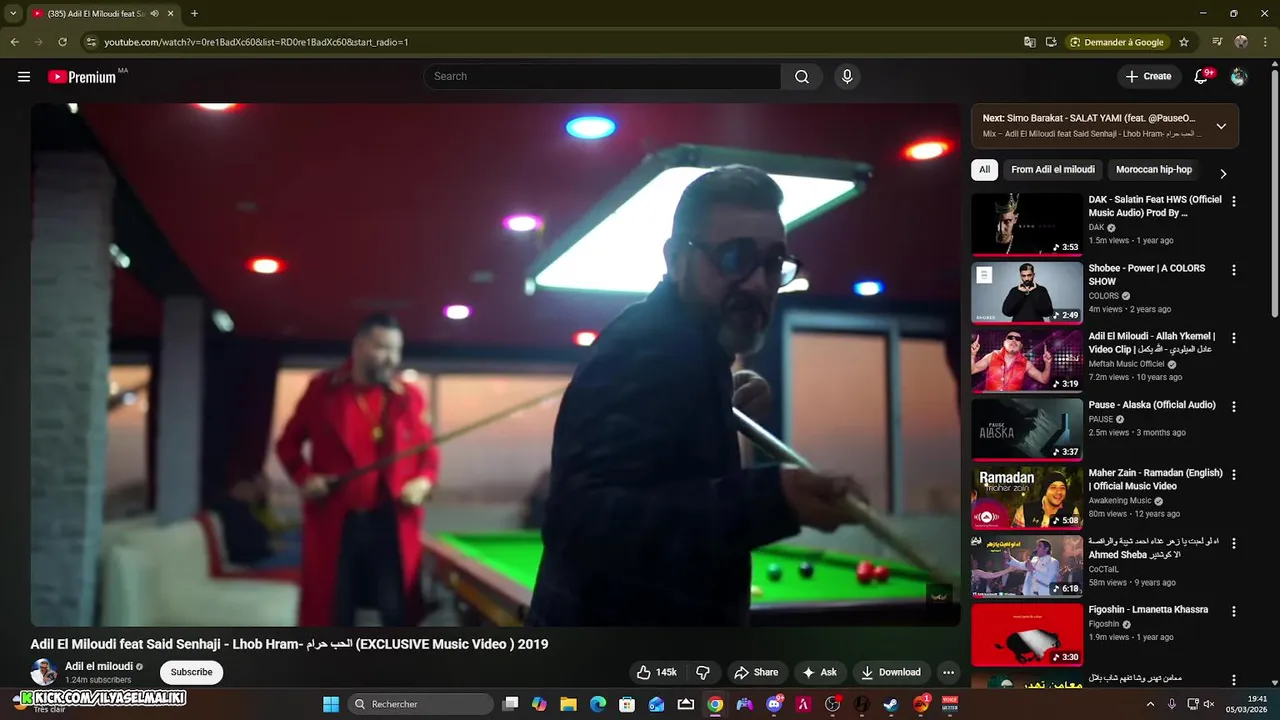Open DAK Salatin video thumbnail

(x=1027, y=224)
